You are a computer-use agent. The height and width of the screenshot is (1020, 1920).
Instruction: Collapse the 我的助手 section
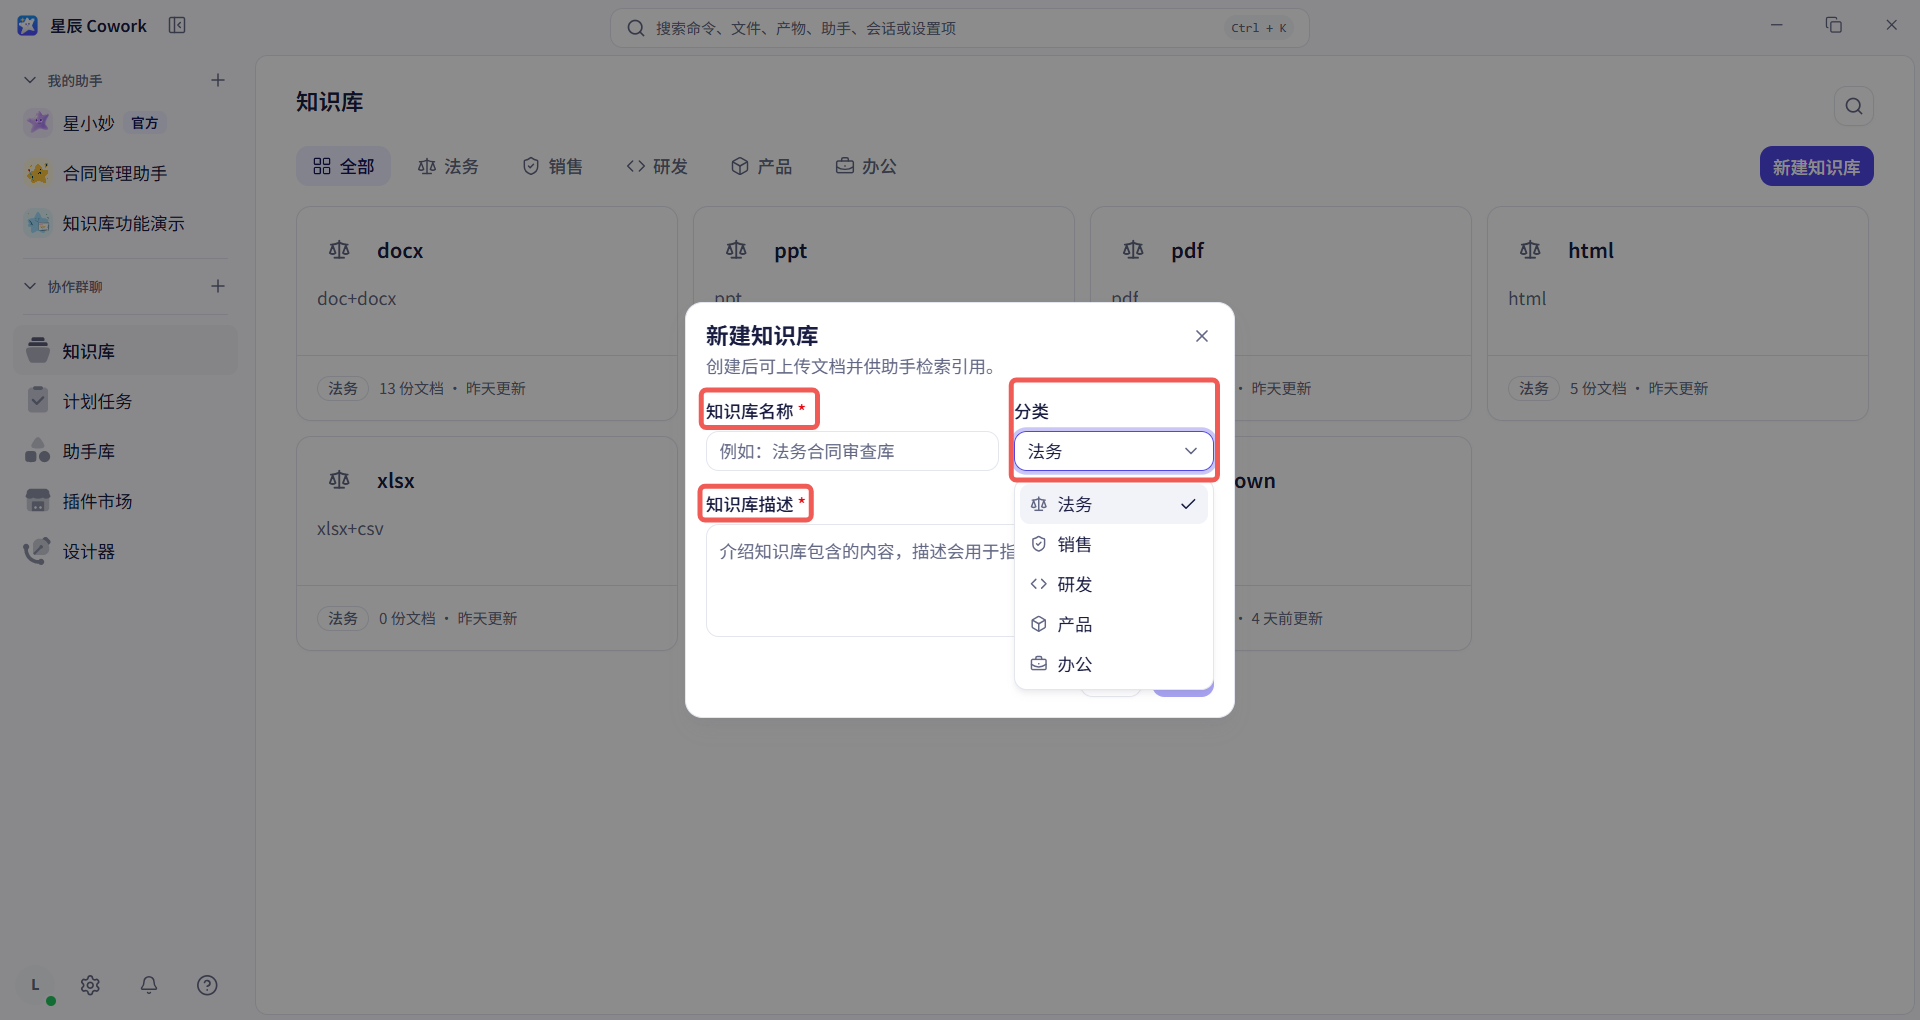pos(30,80)
